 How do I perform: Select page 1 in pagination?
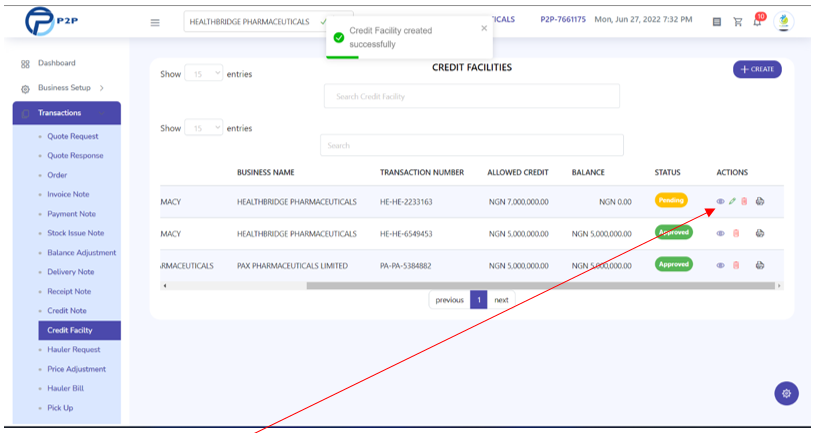(479, 300)
